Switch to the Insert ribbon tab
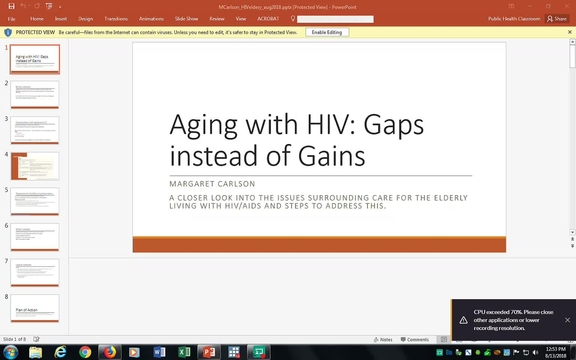Screen dimensions: 576x360 point(61,19)
